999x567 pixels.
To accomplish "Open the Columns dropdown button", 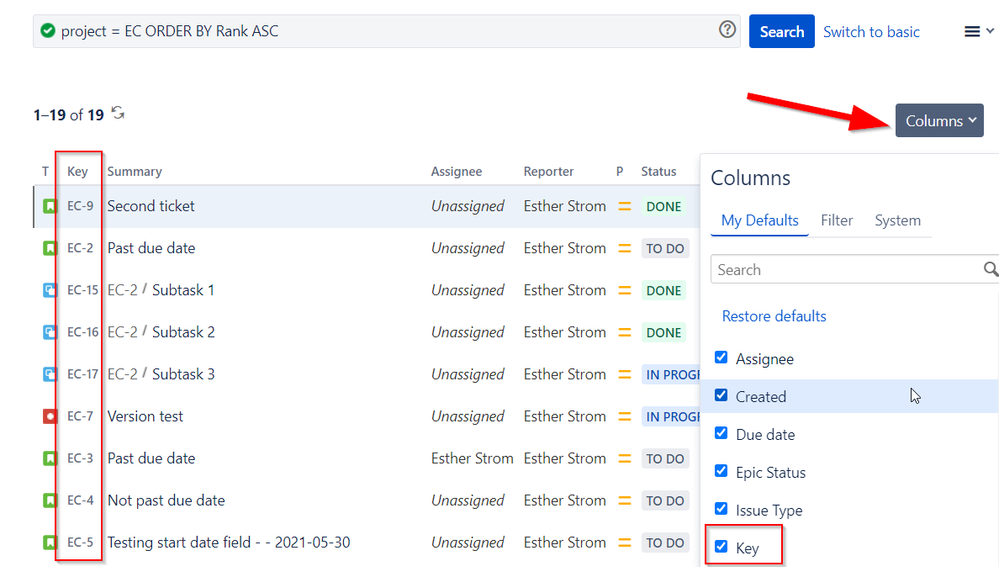I will point(940,120).
